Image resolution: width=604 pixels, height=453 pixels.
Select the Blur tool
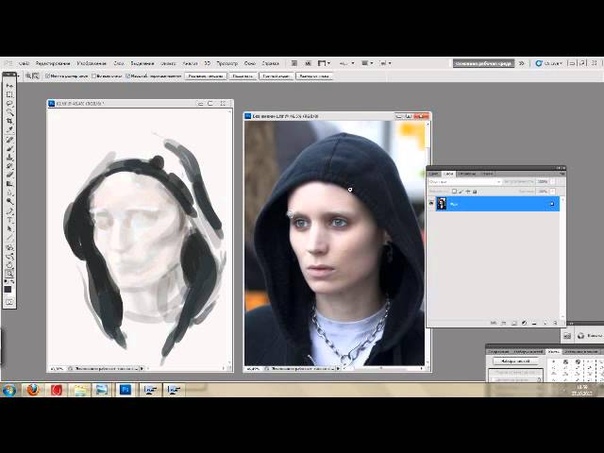[9, 193]
